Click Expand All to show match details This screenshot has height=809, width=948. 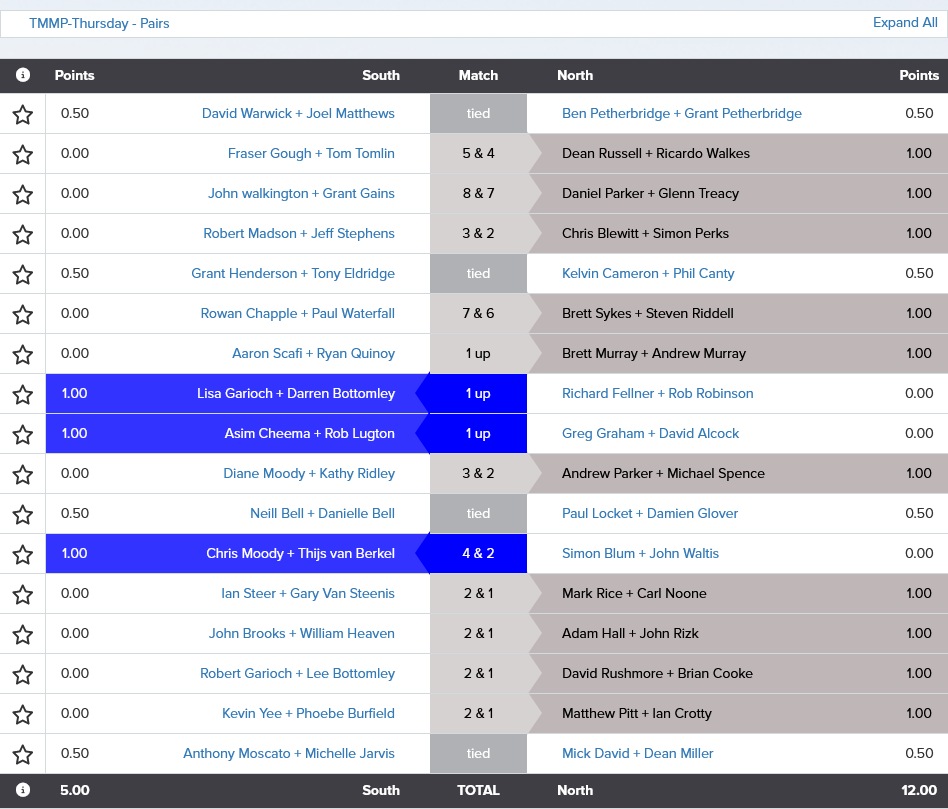click(x=905, y=22)
